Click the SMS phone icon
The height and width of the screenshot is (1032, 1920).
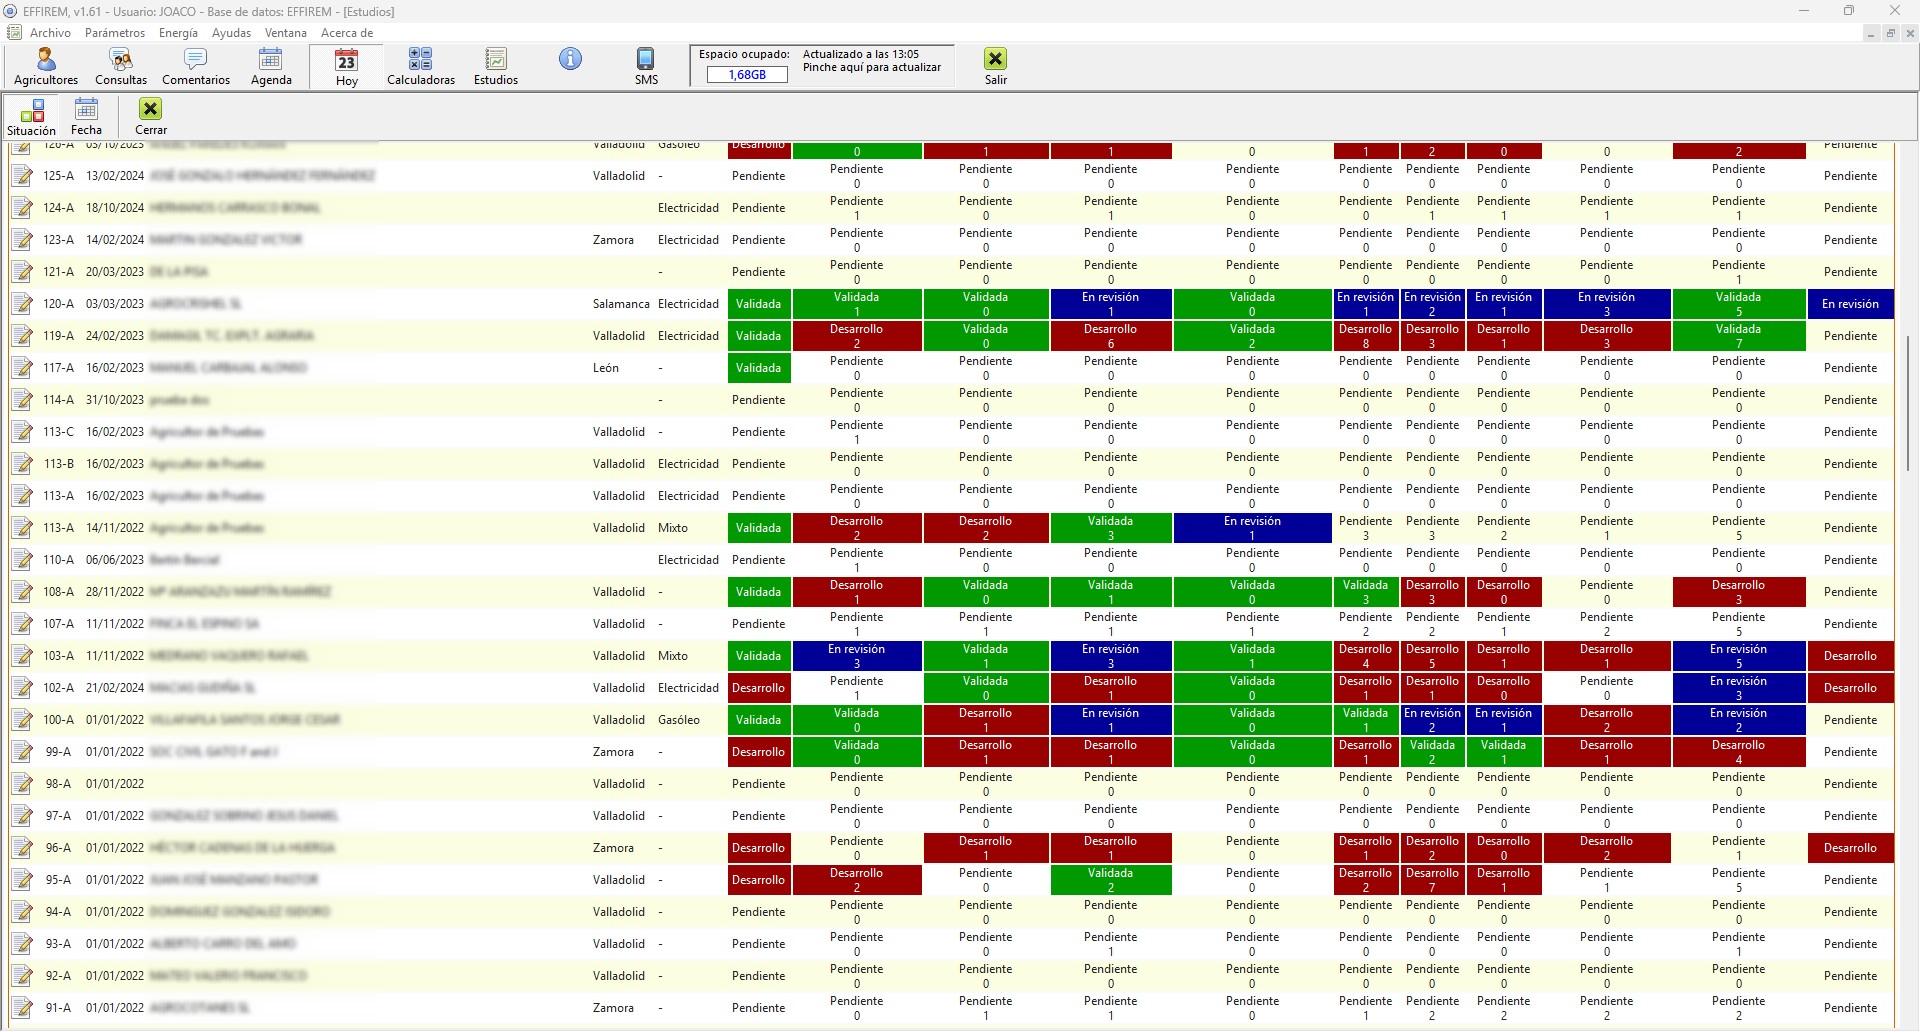646,66
